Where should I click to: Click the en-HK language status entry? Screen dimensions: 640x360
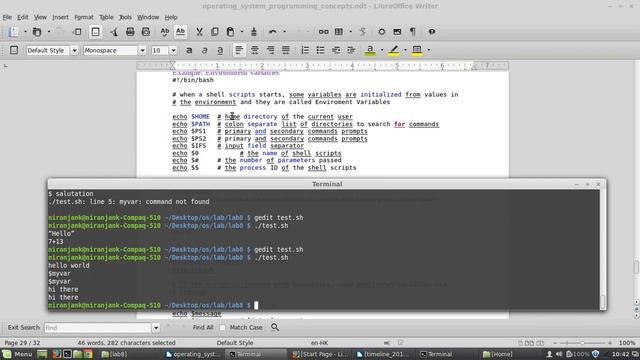(x=319, y=343)
